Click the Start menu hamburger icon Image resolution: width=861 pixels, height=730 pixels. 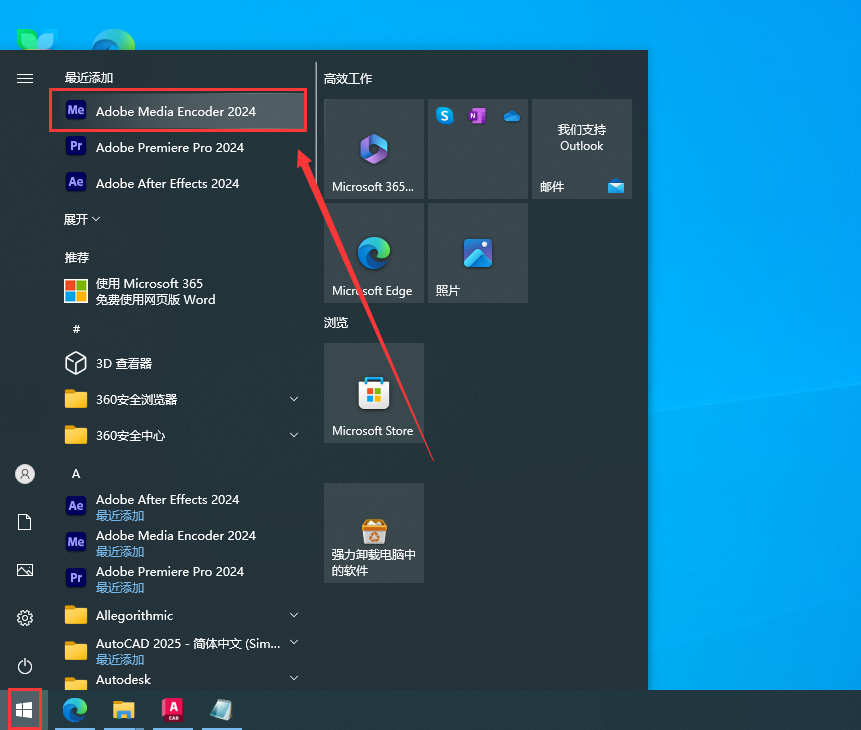25,79
